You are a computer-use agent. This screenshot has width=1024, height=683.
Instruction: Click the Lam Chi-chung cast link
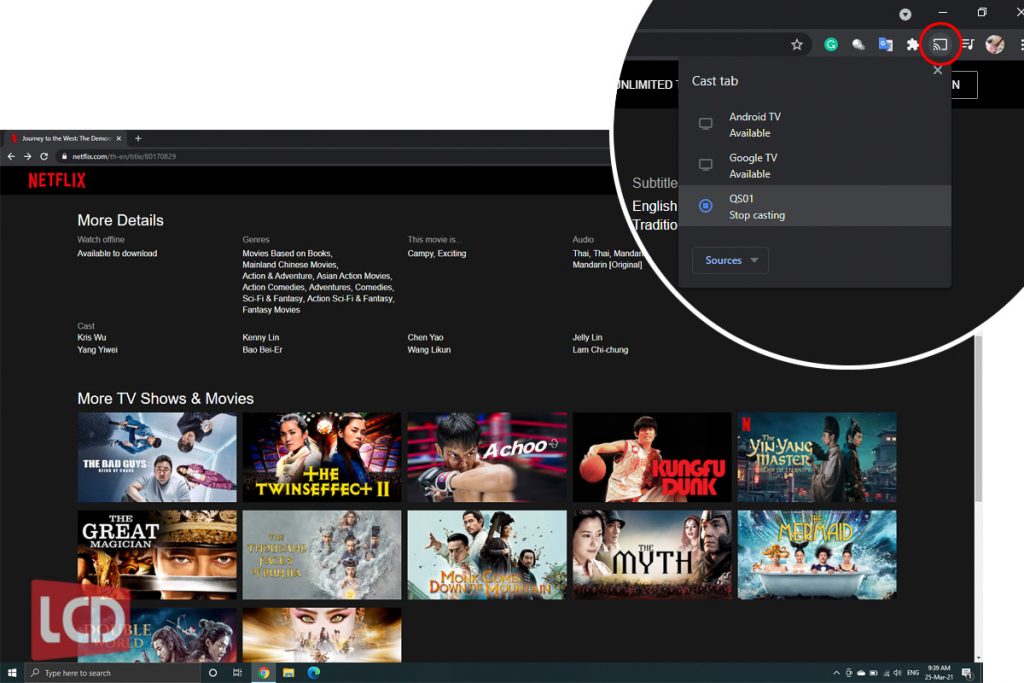click(600, 350)
